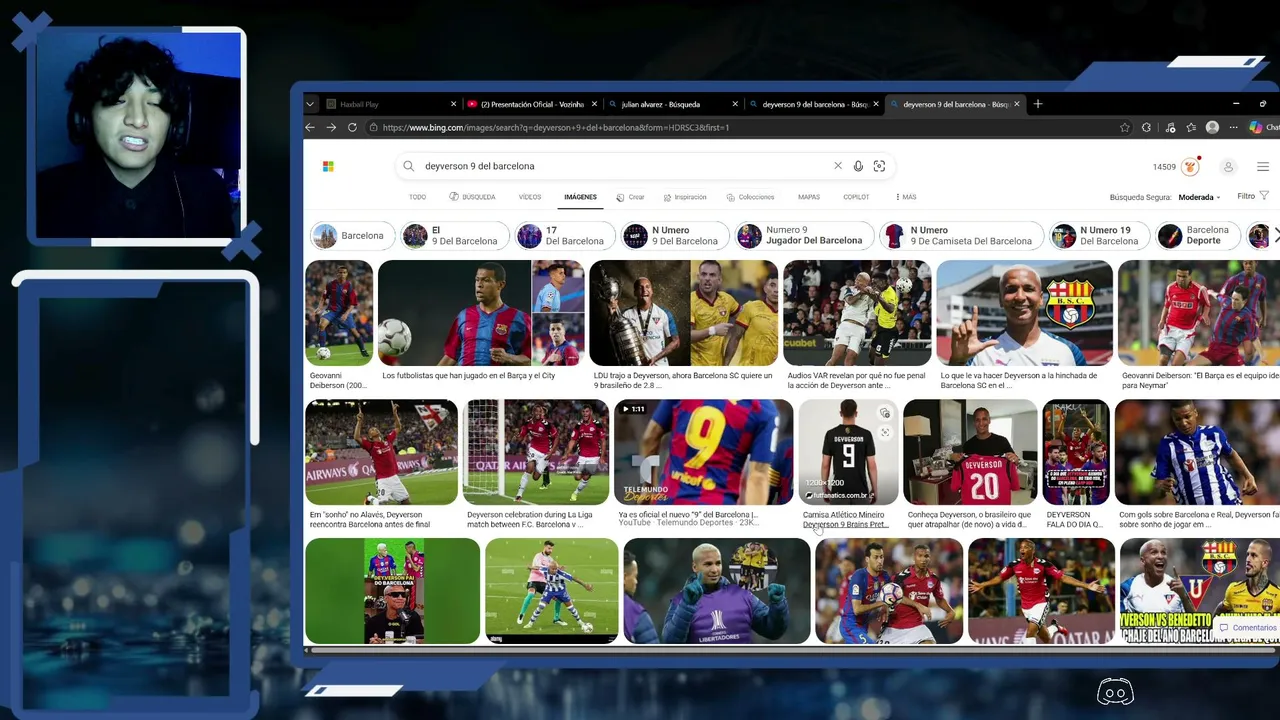
Task: Clear the search query with X
Action: coord(838,166)
